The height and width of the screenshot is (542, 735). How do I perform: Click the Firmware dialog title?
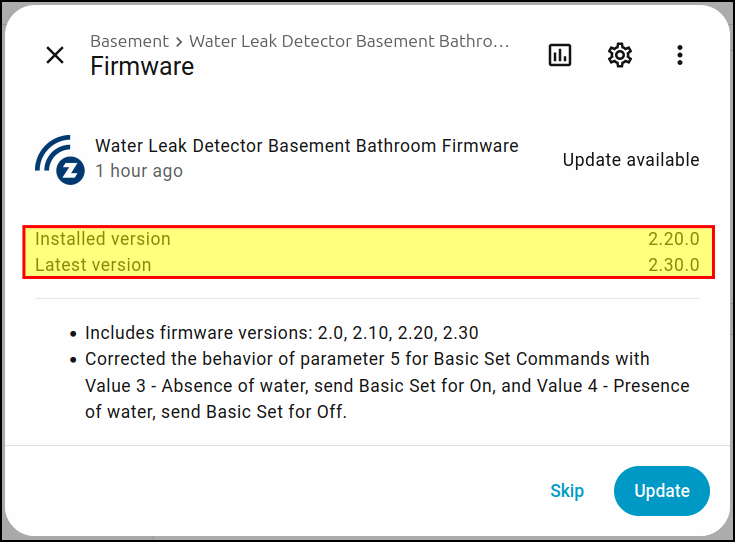[x=142, y=67]
